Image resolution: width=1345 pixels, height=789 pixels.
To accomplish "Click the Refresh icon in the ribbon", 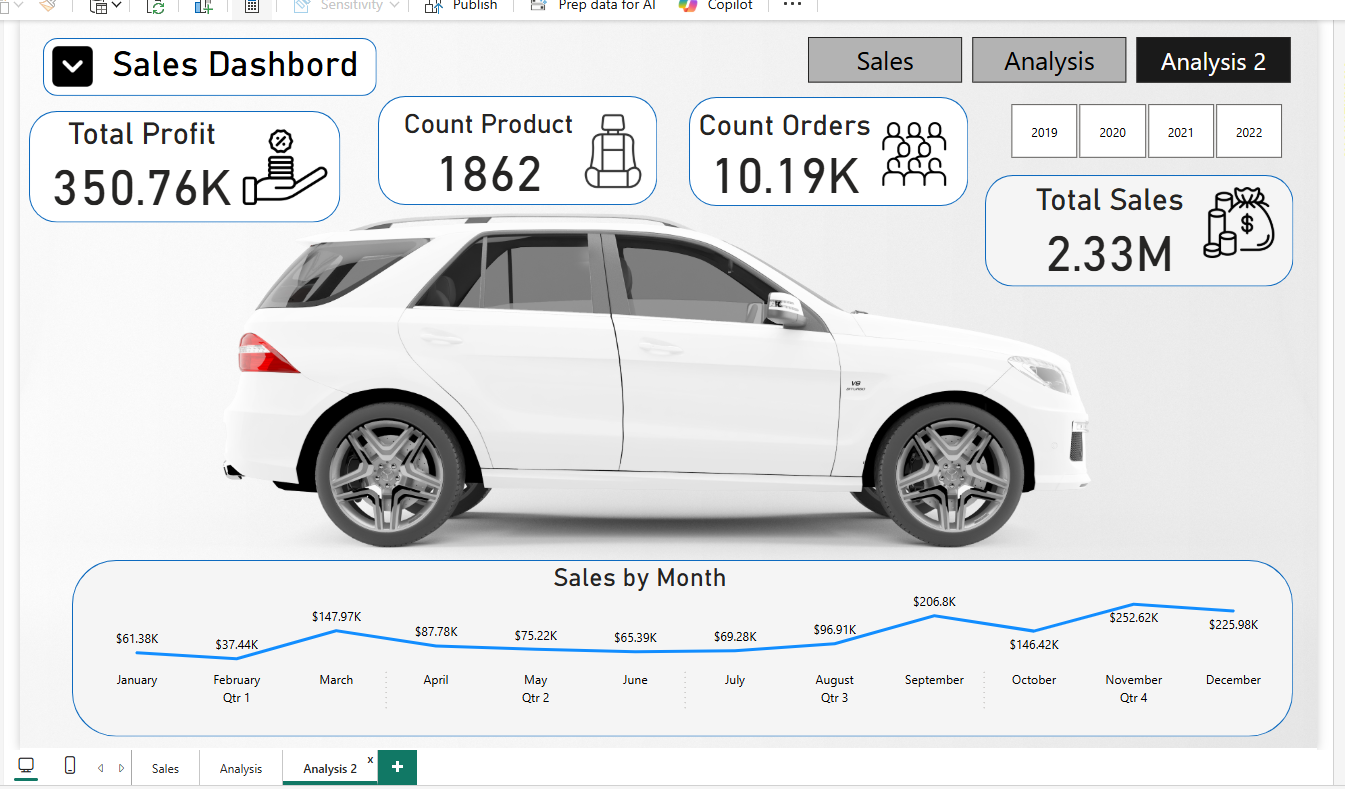I will pyautogui.click(x=155, y=6).
